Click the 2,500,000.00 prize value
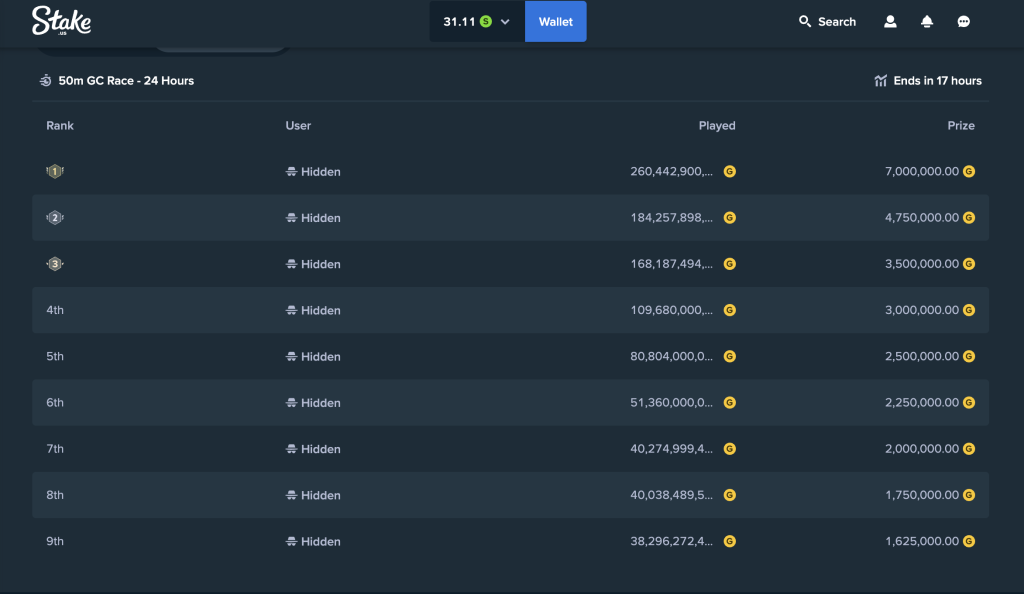The image size is (1024, 594). click(921, 356)
